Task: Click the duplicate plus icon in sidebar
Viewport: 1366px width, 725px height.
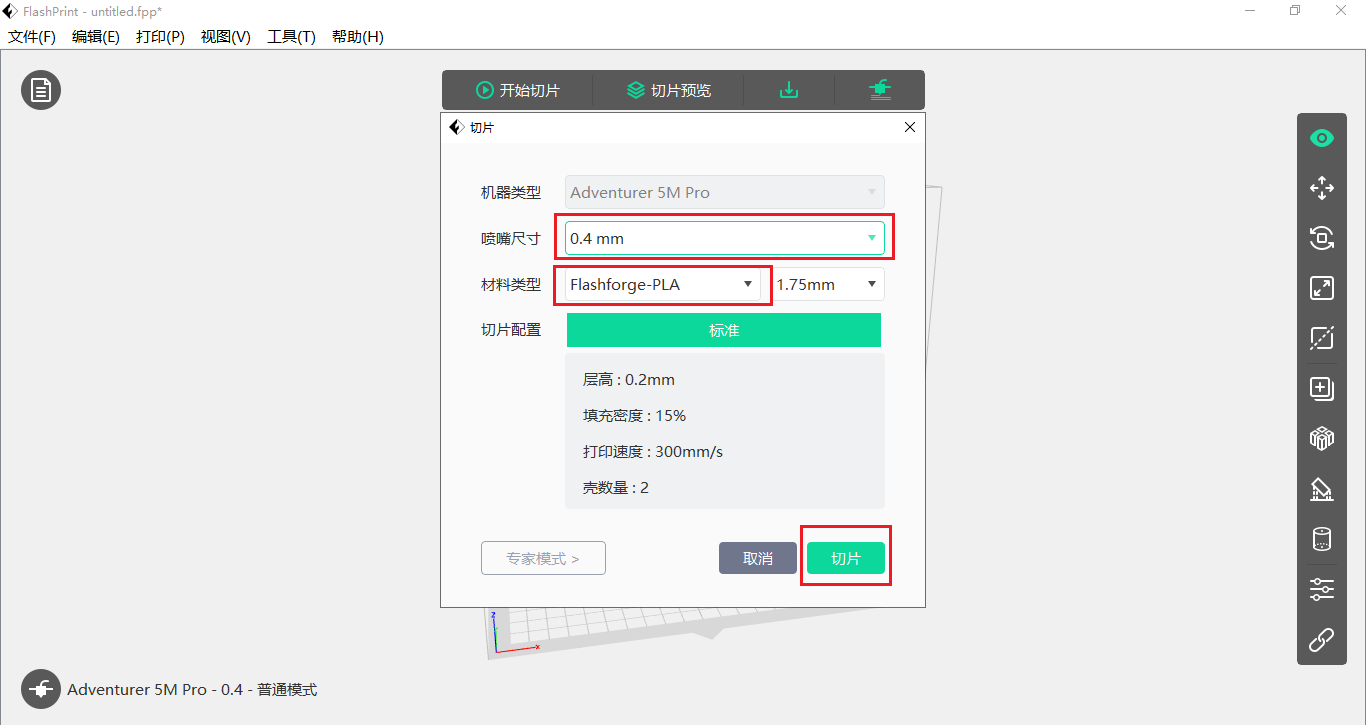Action: [1322, 388]
